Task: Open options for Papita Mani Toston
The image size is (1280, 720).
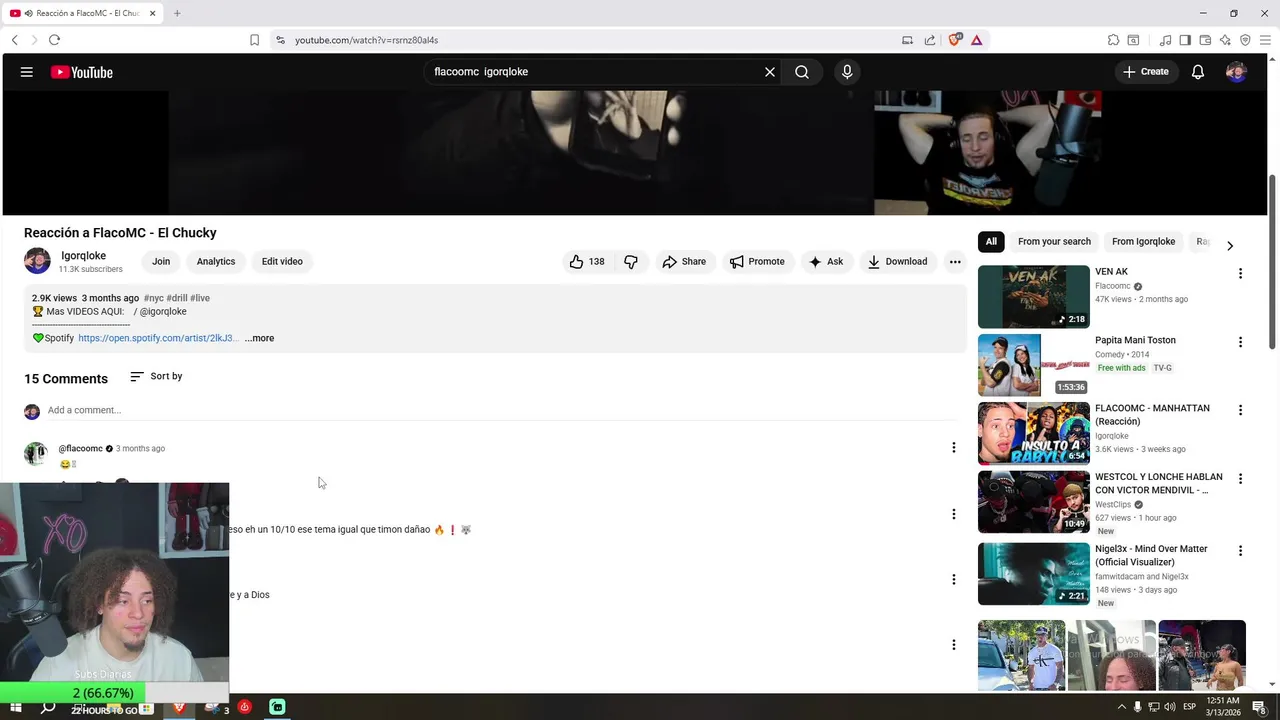Action: tap(1240, 342)
